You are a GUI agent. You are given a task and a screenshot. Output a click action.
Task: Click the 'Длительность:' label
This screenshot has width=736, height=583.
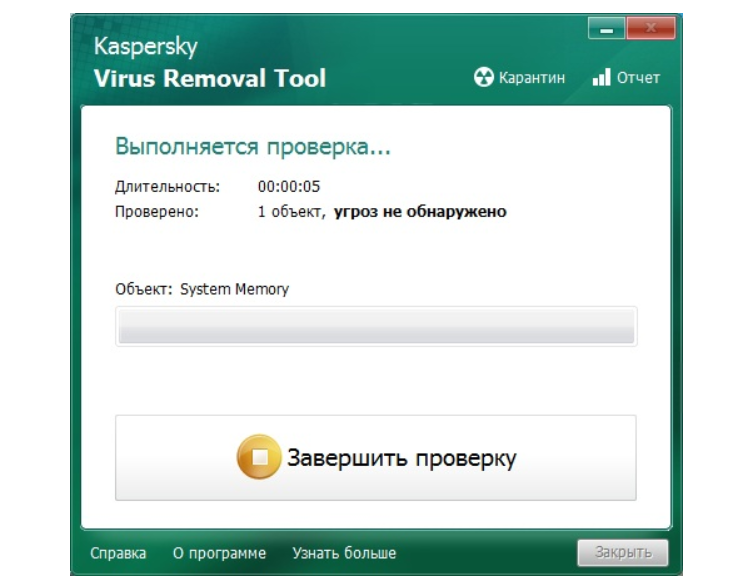click(x=168, y=187)
